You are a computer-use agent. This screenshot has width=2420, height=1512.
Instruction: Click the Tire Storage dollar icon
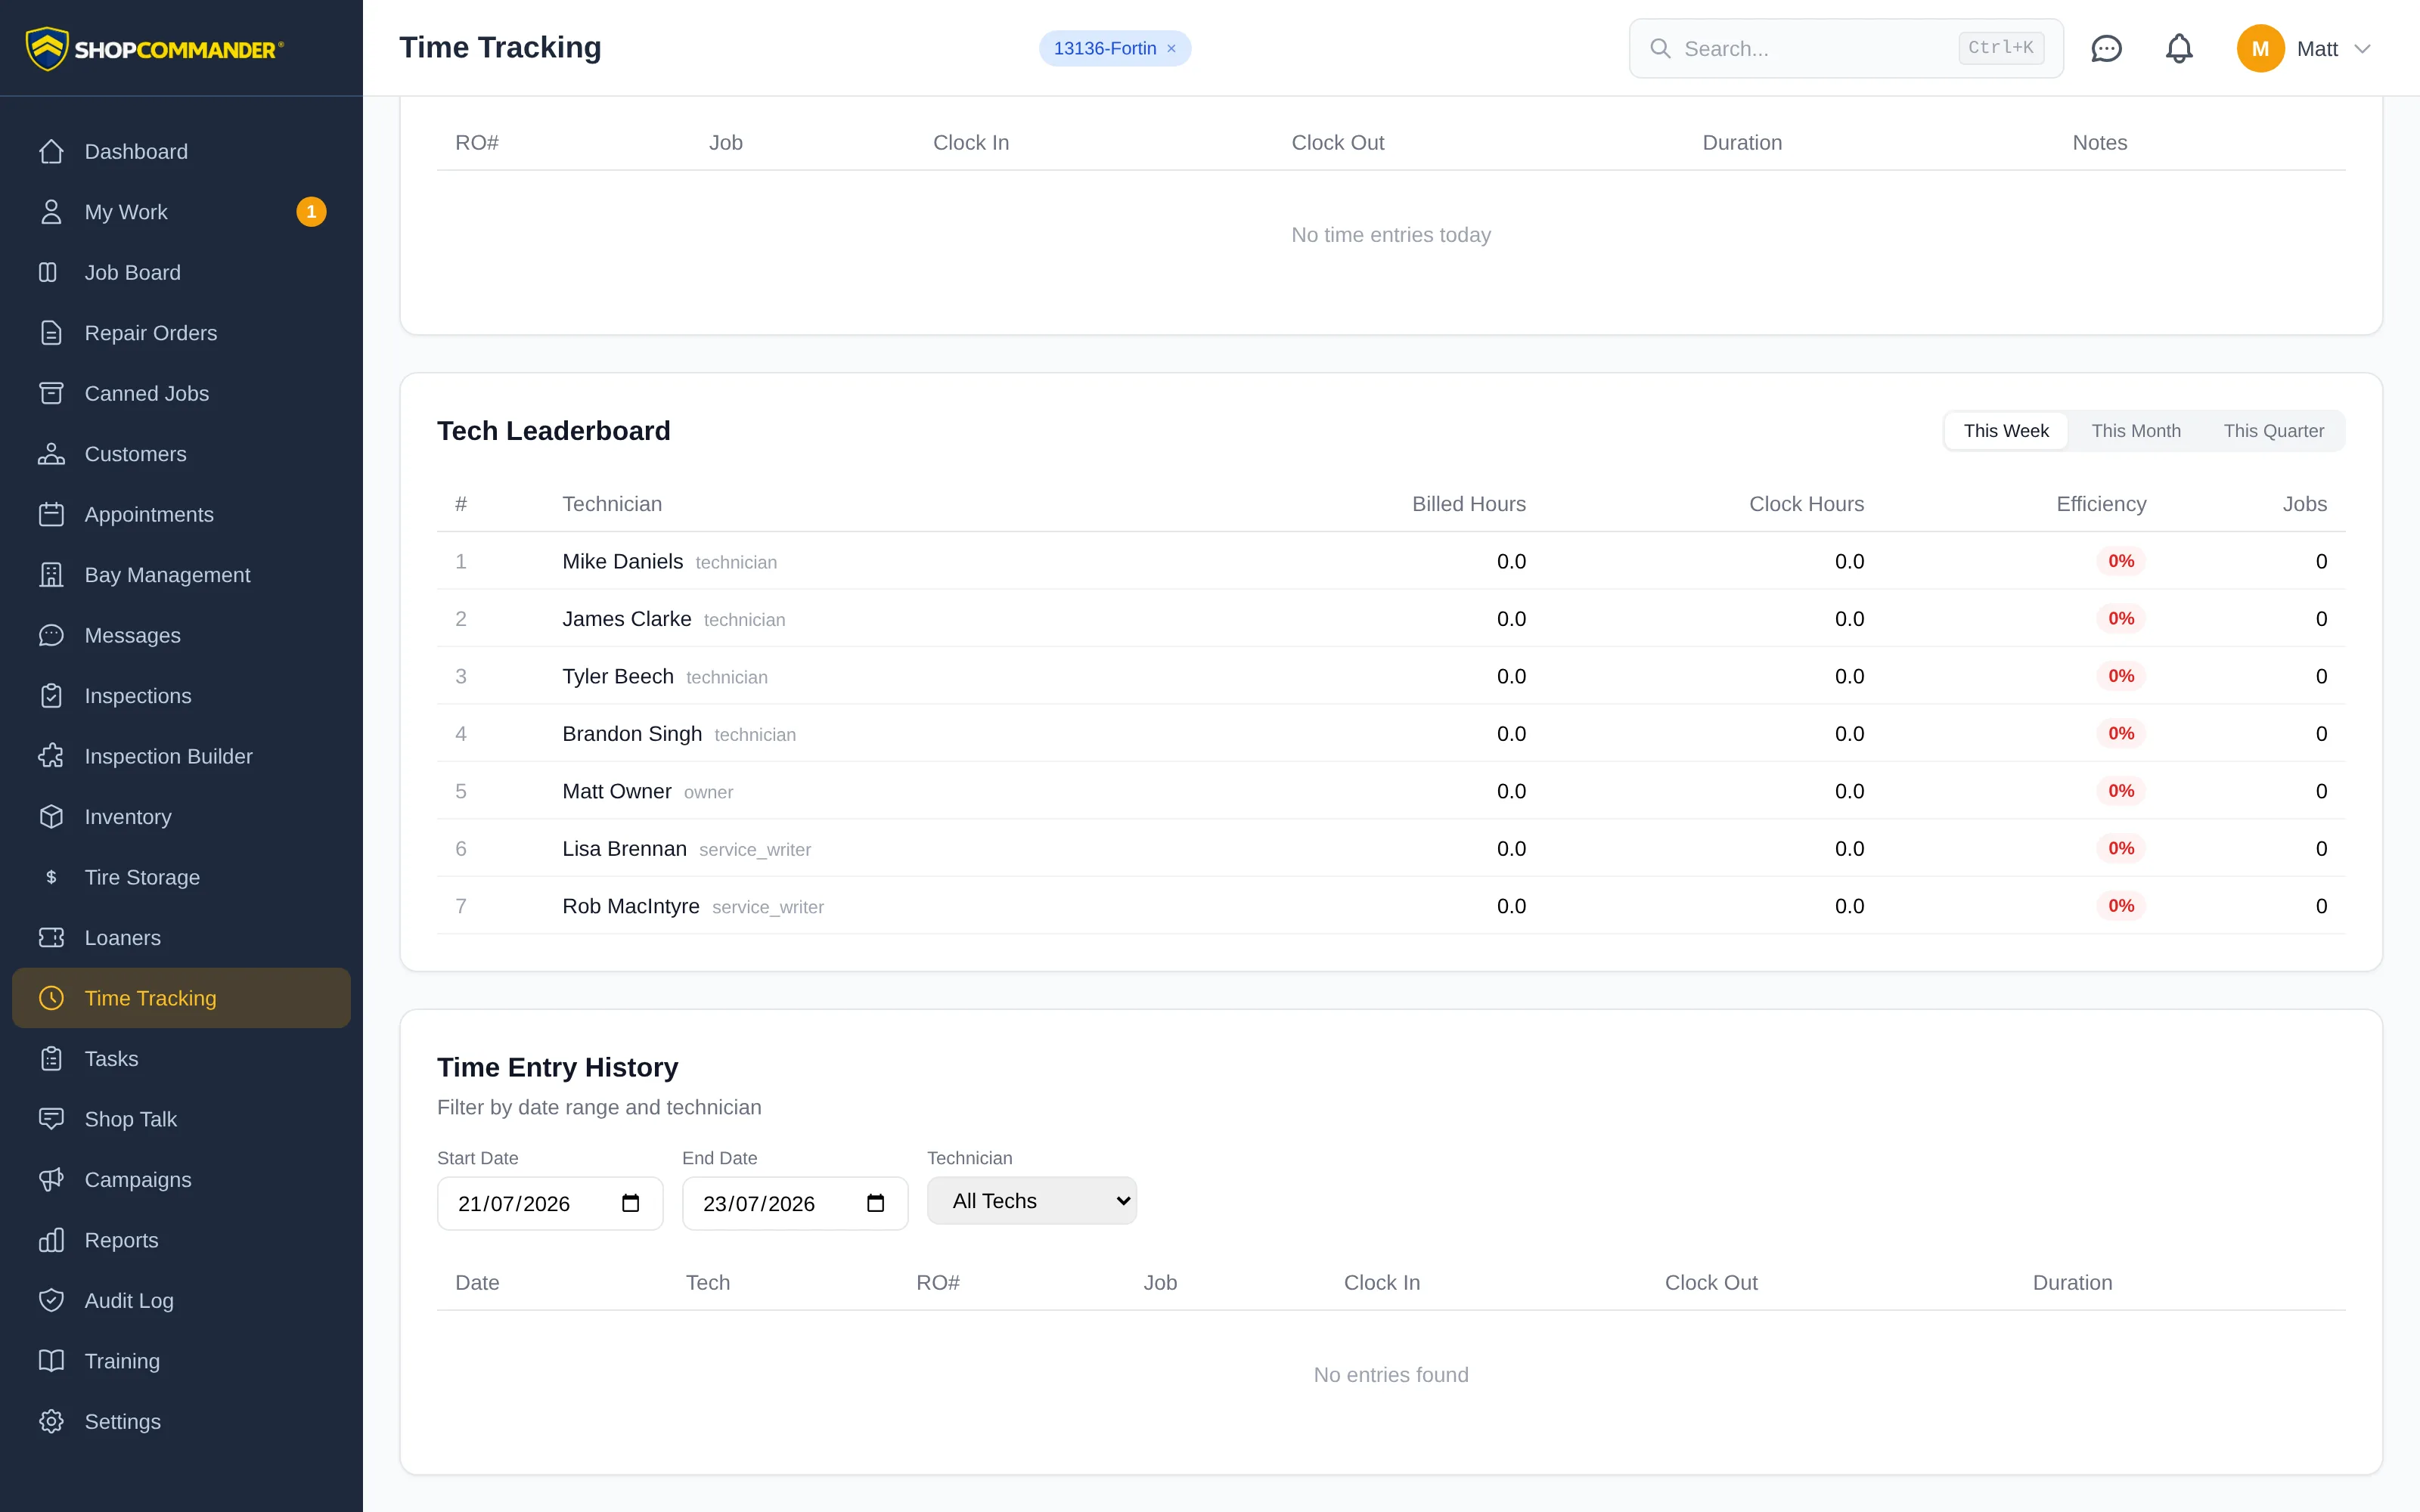pos(51,877)
